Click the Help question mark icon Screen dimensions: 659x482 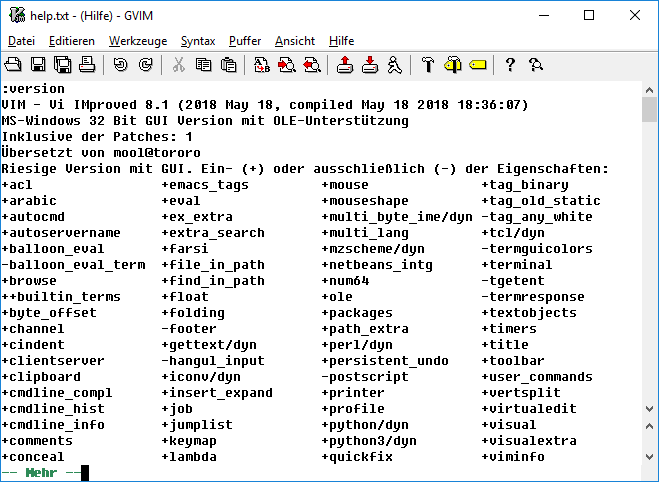(510, 65)
